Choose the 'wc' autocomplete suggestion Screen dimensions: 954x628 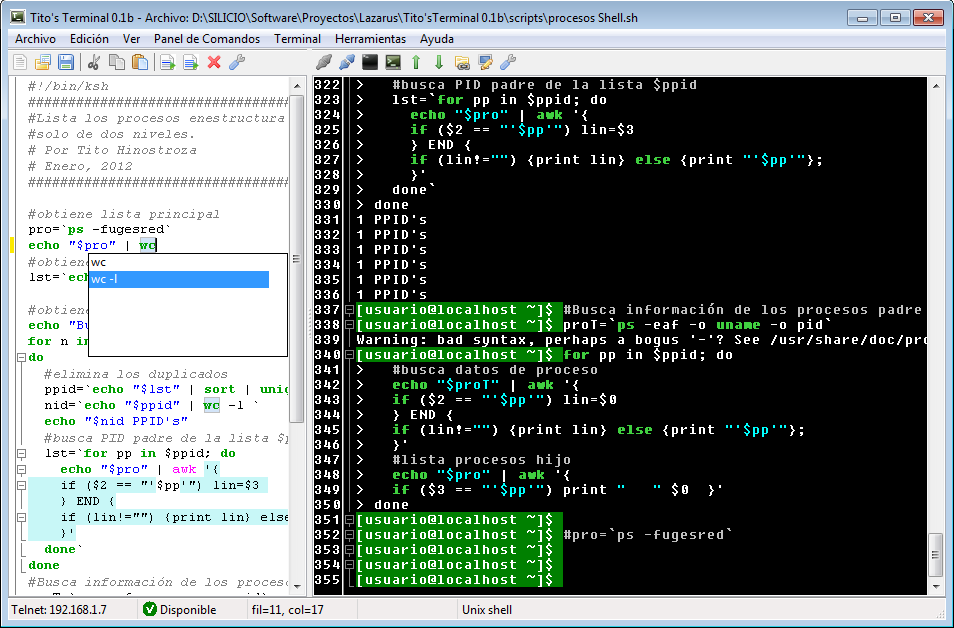tap(178, 262)
